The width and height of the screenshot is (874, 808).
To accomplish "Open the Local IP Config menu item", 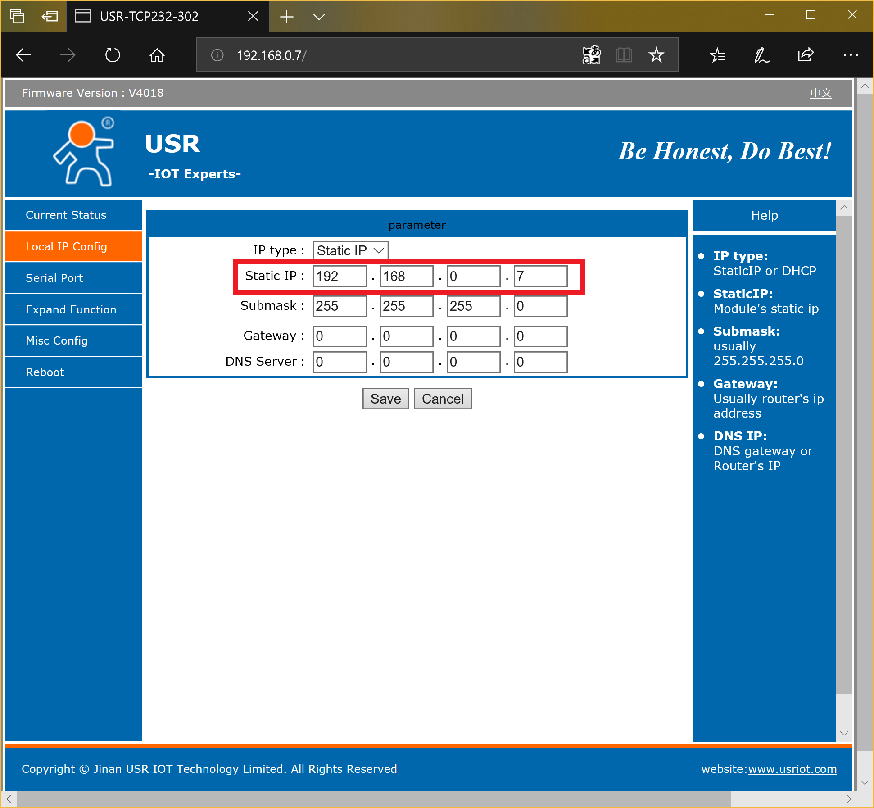I will (74, 246).
